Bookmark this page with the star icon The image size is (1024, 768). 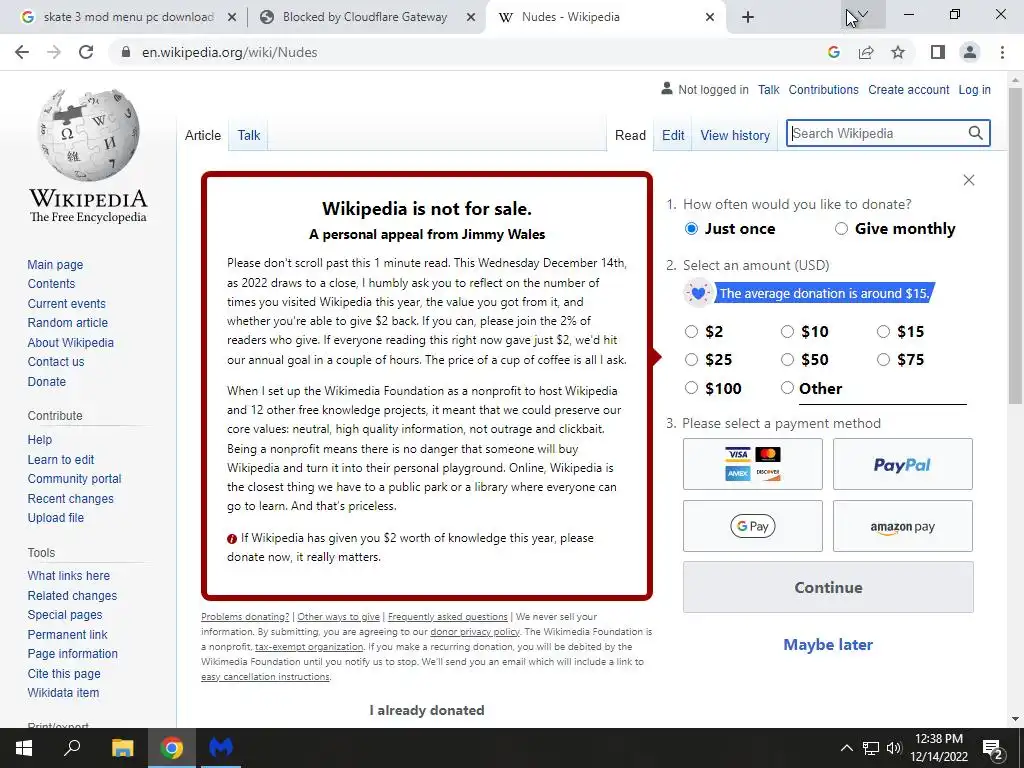click(x=898, y=52)
